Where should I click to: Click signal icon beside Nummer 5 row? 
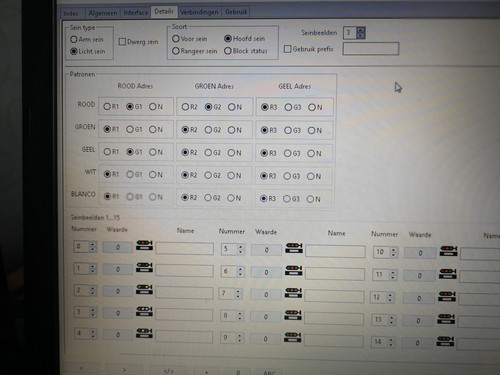pos(294,248)
